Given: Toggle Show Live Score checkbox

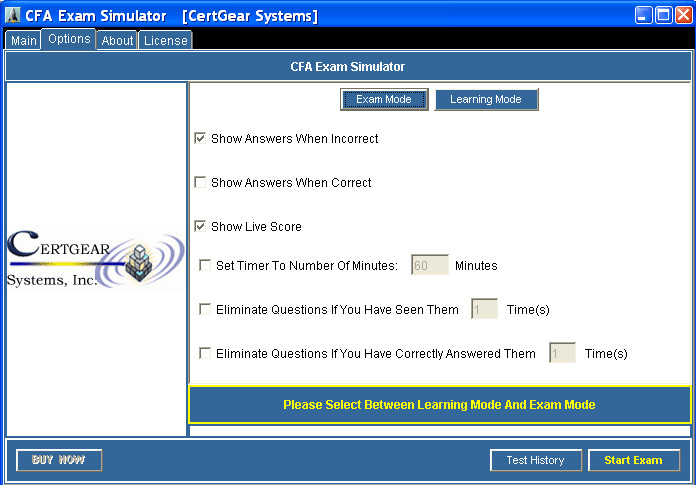Looking at the screenshot, I should pyautogui.click(x=200, y=226).
